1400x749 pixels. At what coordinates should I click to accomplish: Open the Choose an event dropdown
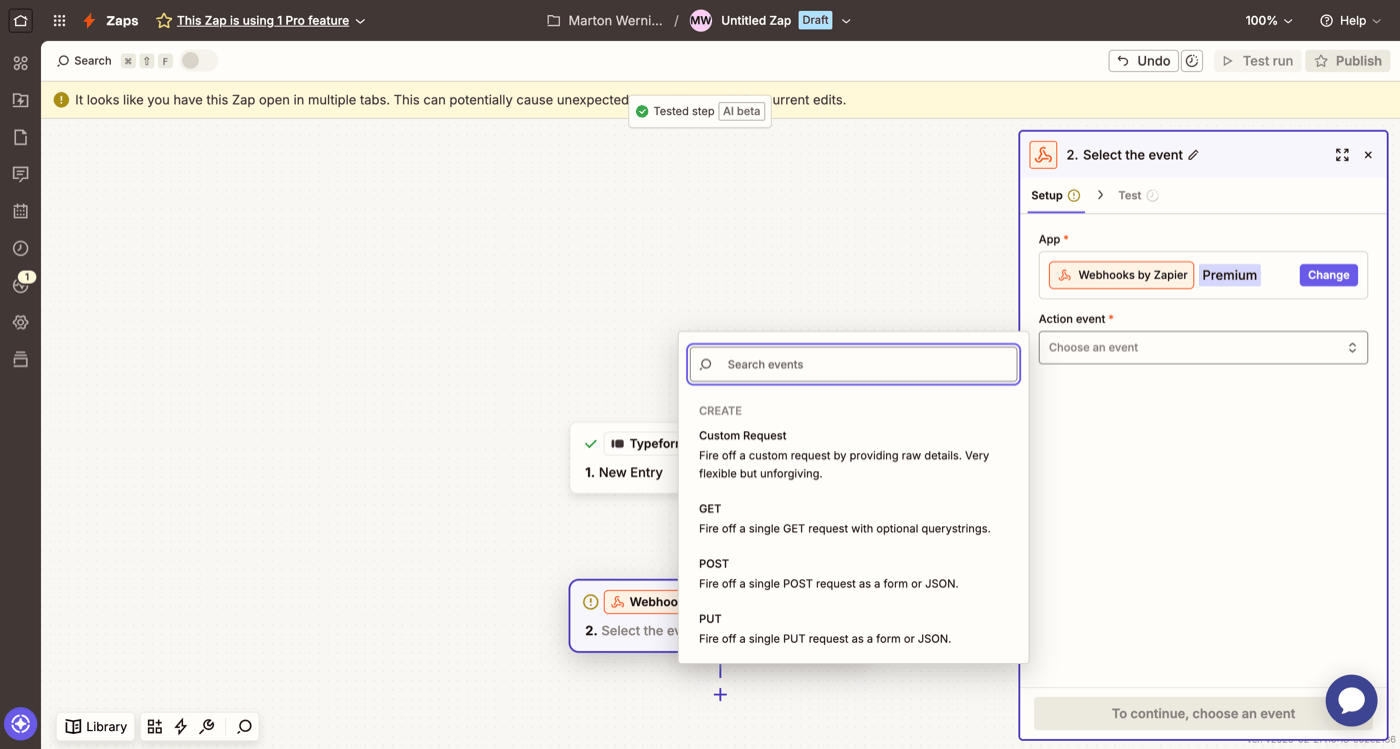pyautogui.click(x=1202, y=347)
